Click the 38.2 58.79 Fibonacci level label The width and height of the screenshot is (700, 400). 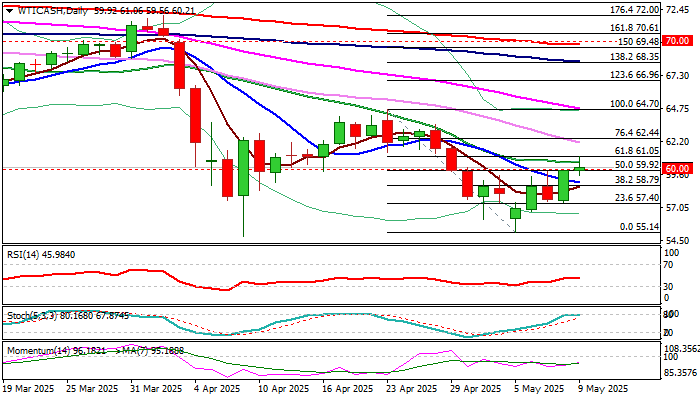(637, 180)
